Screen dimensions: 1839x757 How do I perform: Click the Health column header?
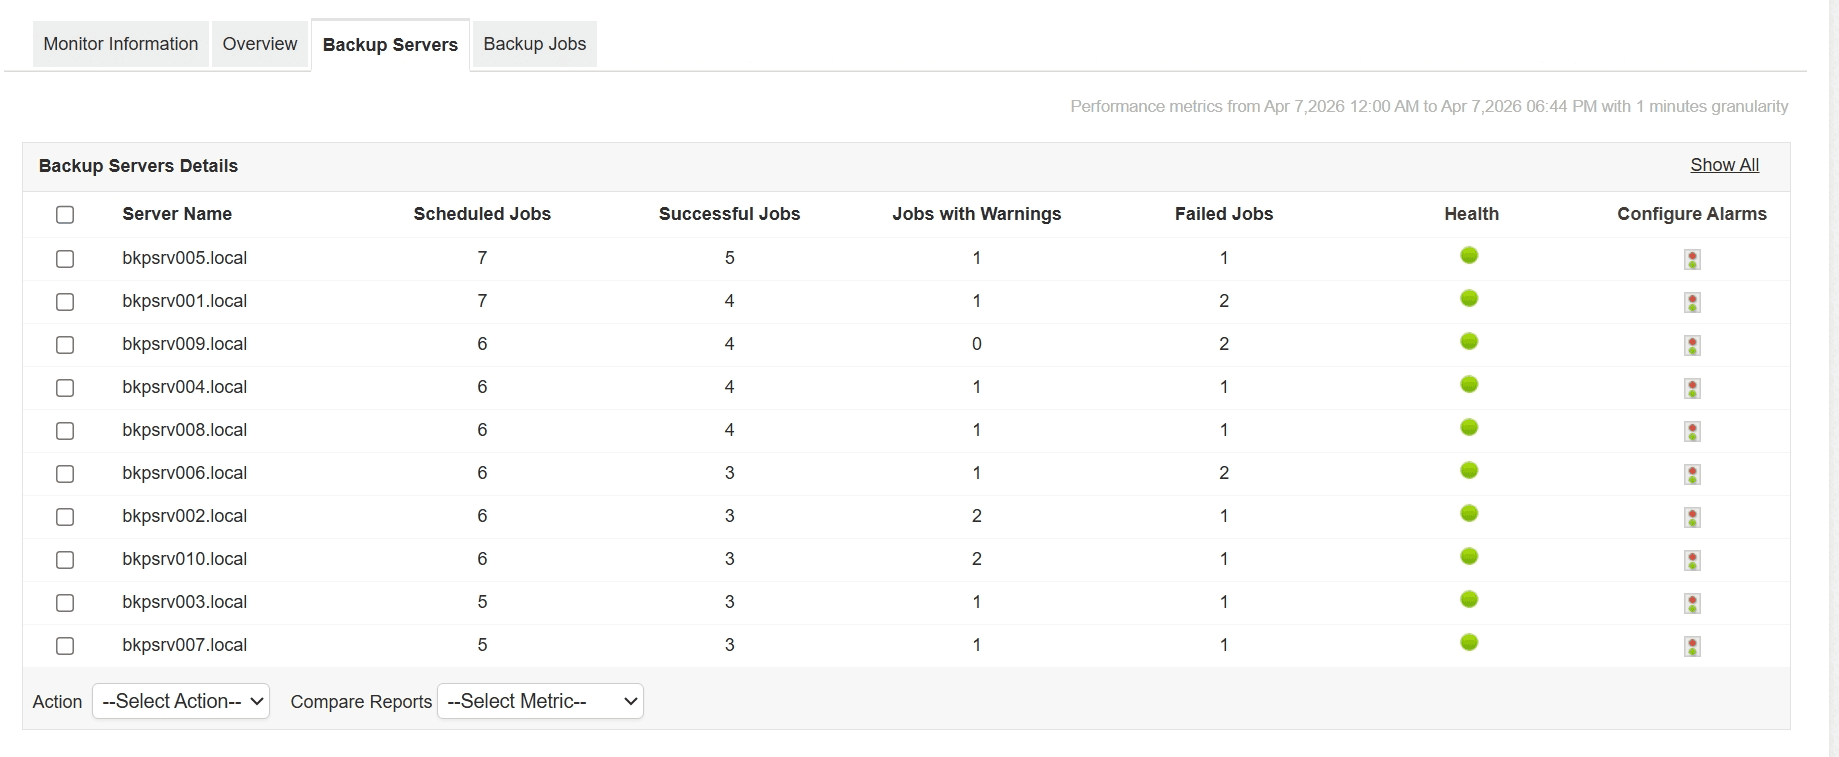pos(1471,214)
